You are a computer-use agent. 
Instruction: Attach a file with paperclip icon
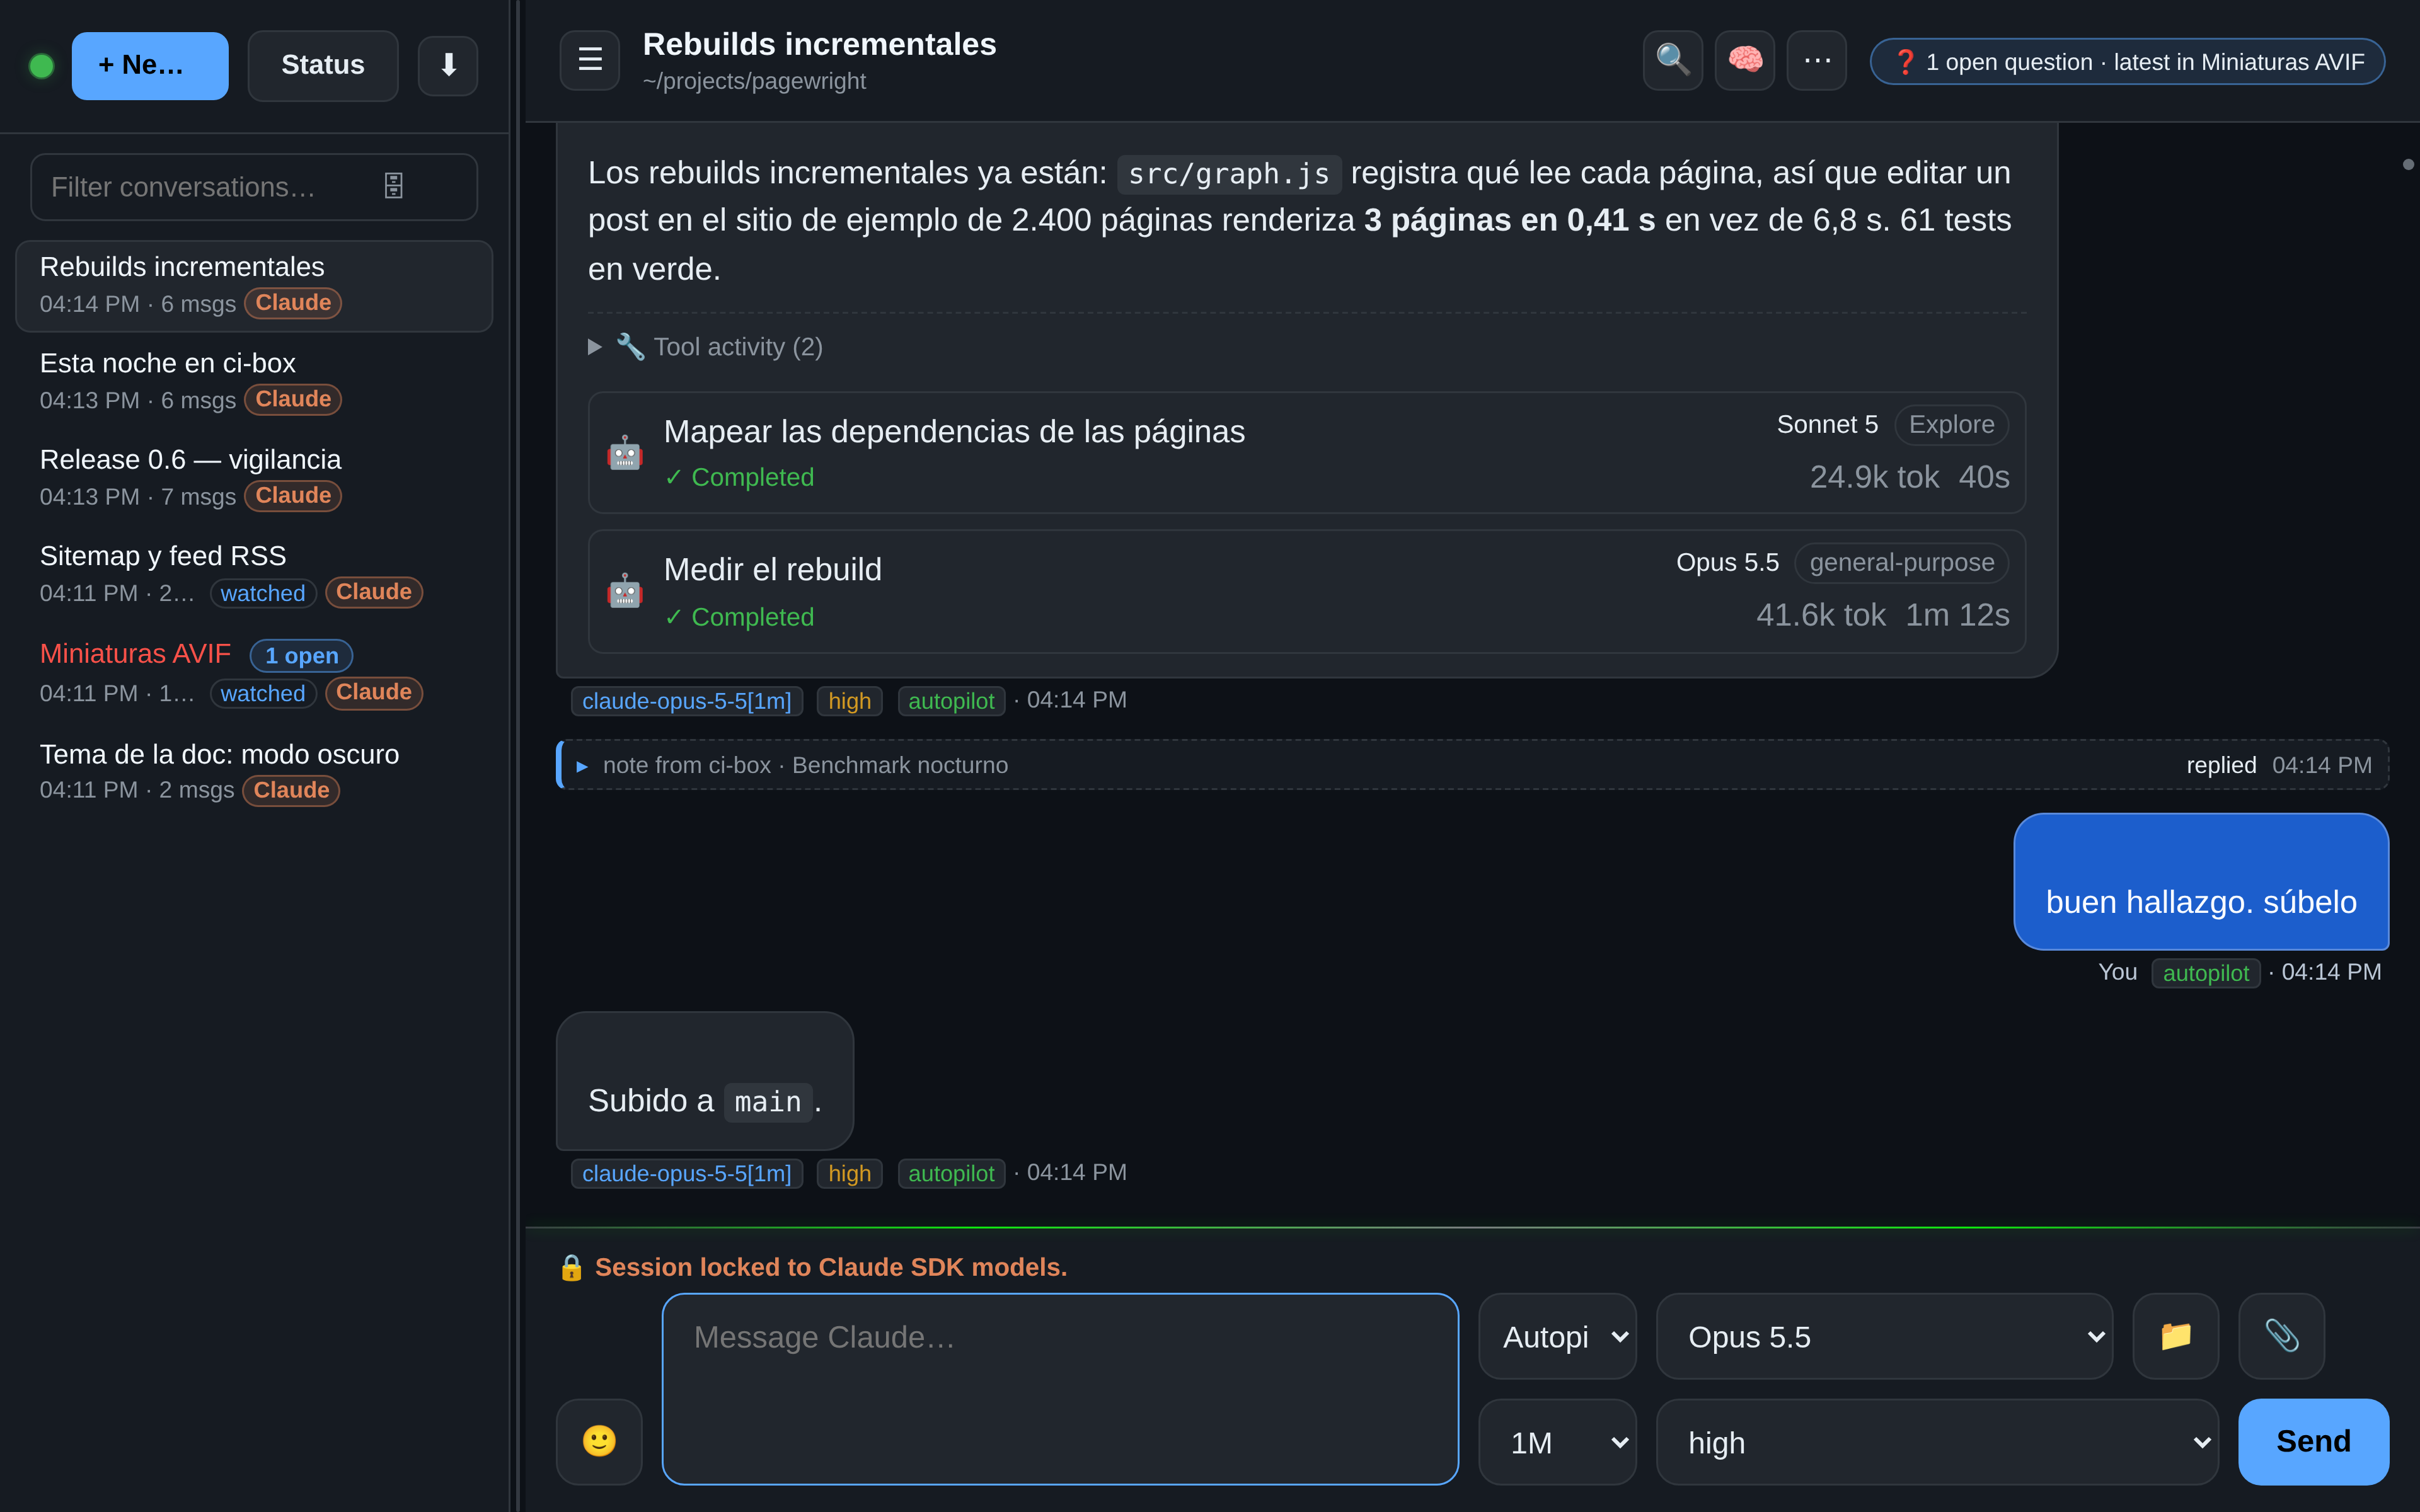tap(2282, 1336)
